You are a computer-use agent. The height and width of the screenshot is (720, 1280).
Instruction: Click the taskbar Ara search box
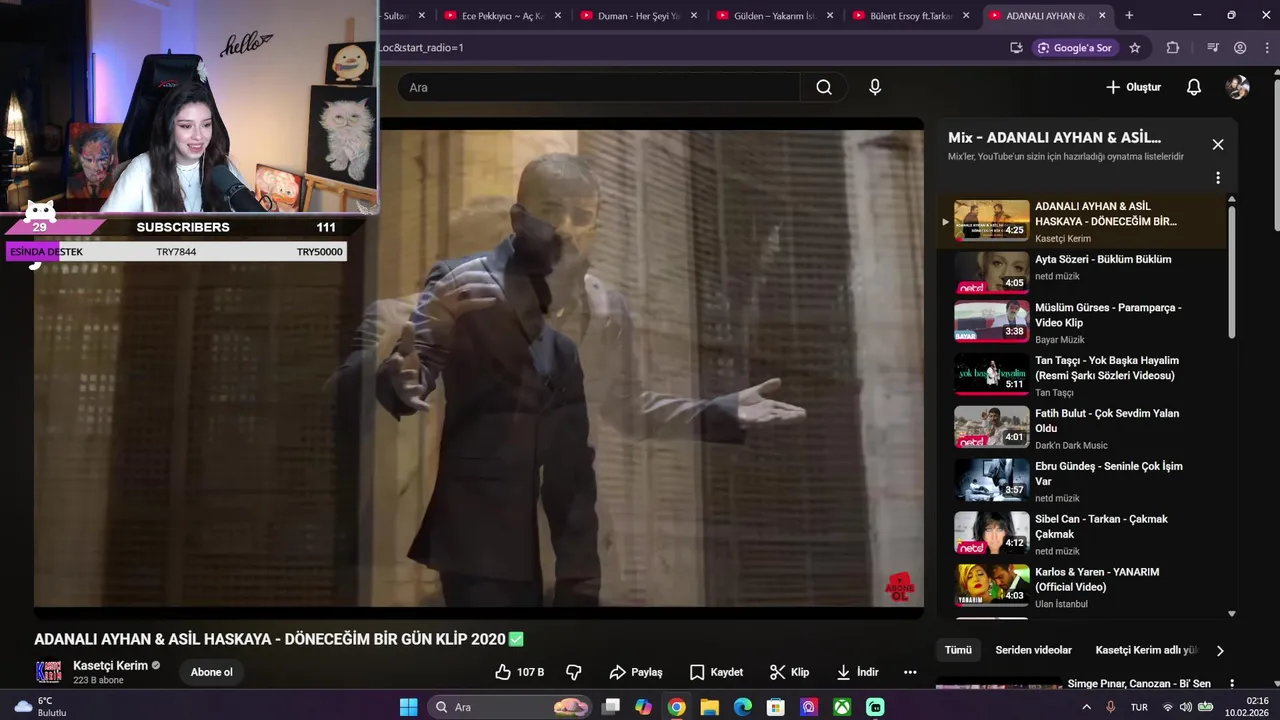[510, 707]
